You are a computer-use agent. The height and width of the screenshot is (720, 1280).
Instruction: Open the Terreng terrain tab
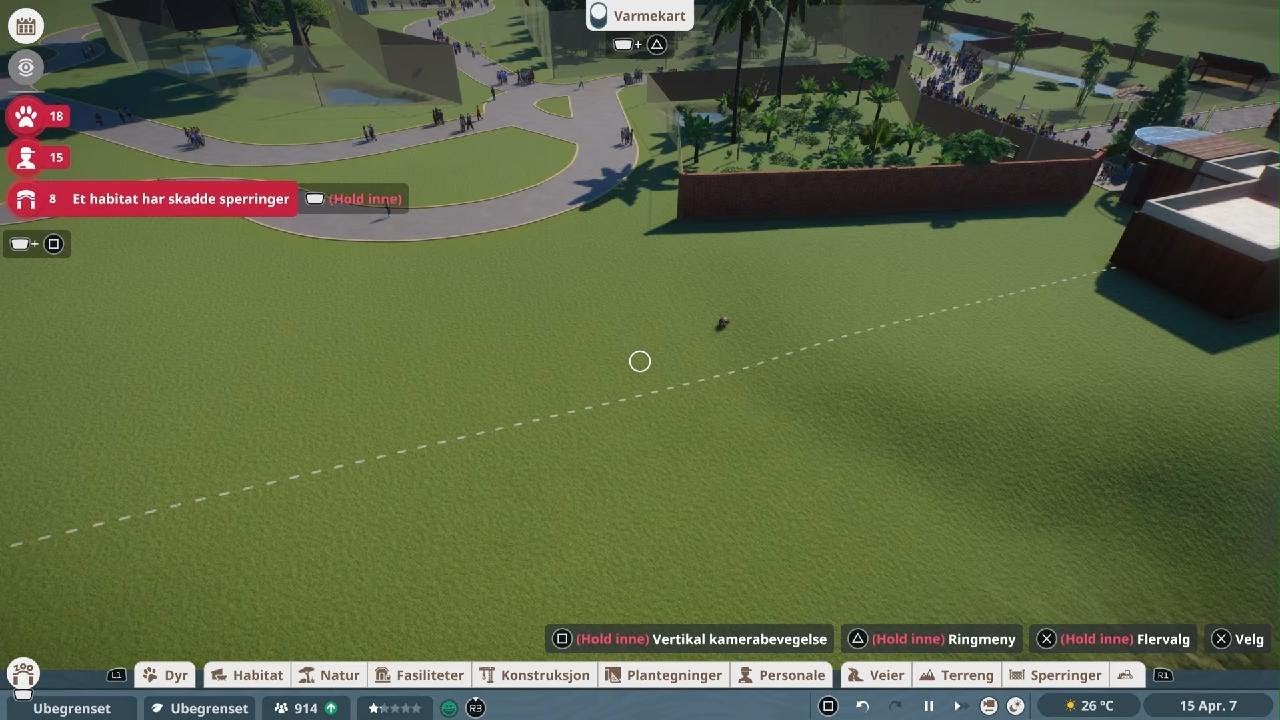[x=956, y=675]
